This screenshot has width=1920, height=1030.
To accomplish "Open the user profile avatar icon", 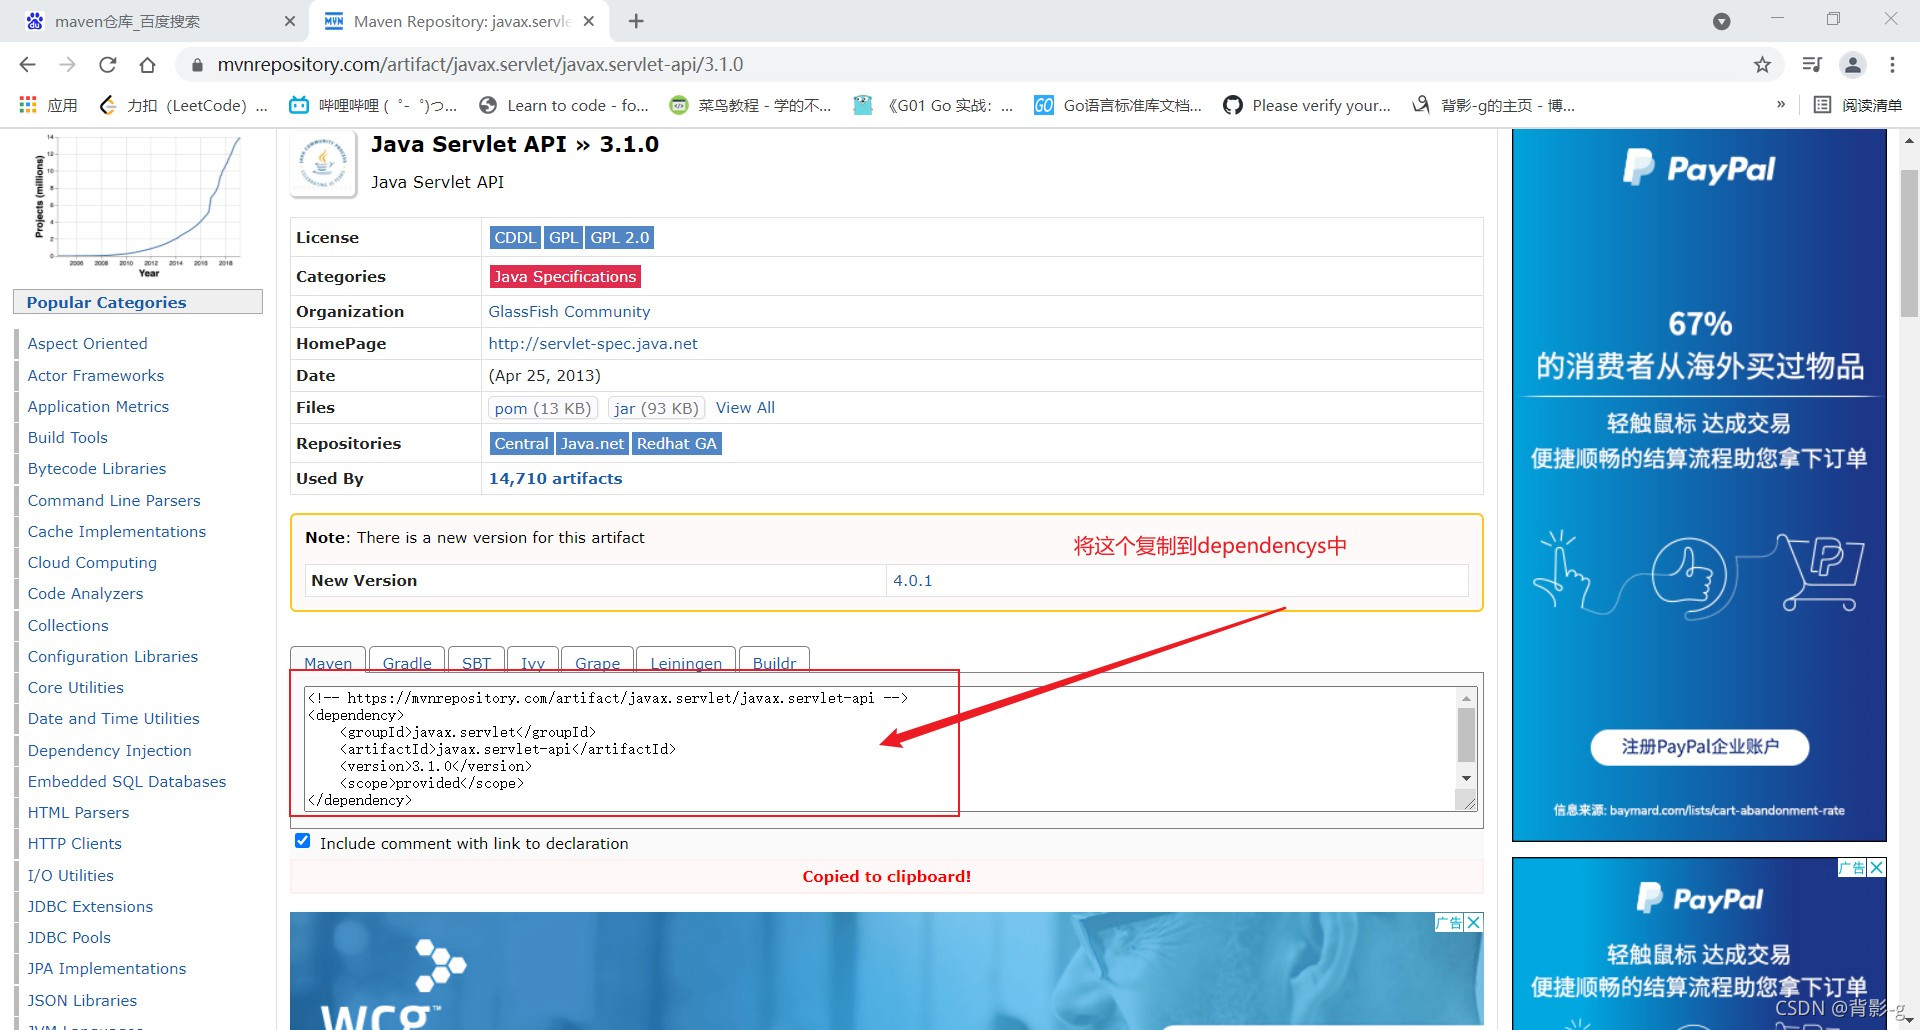I will pyautogui.click(x=1852, y=65).
